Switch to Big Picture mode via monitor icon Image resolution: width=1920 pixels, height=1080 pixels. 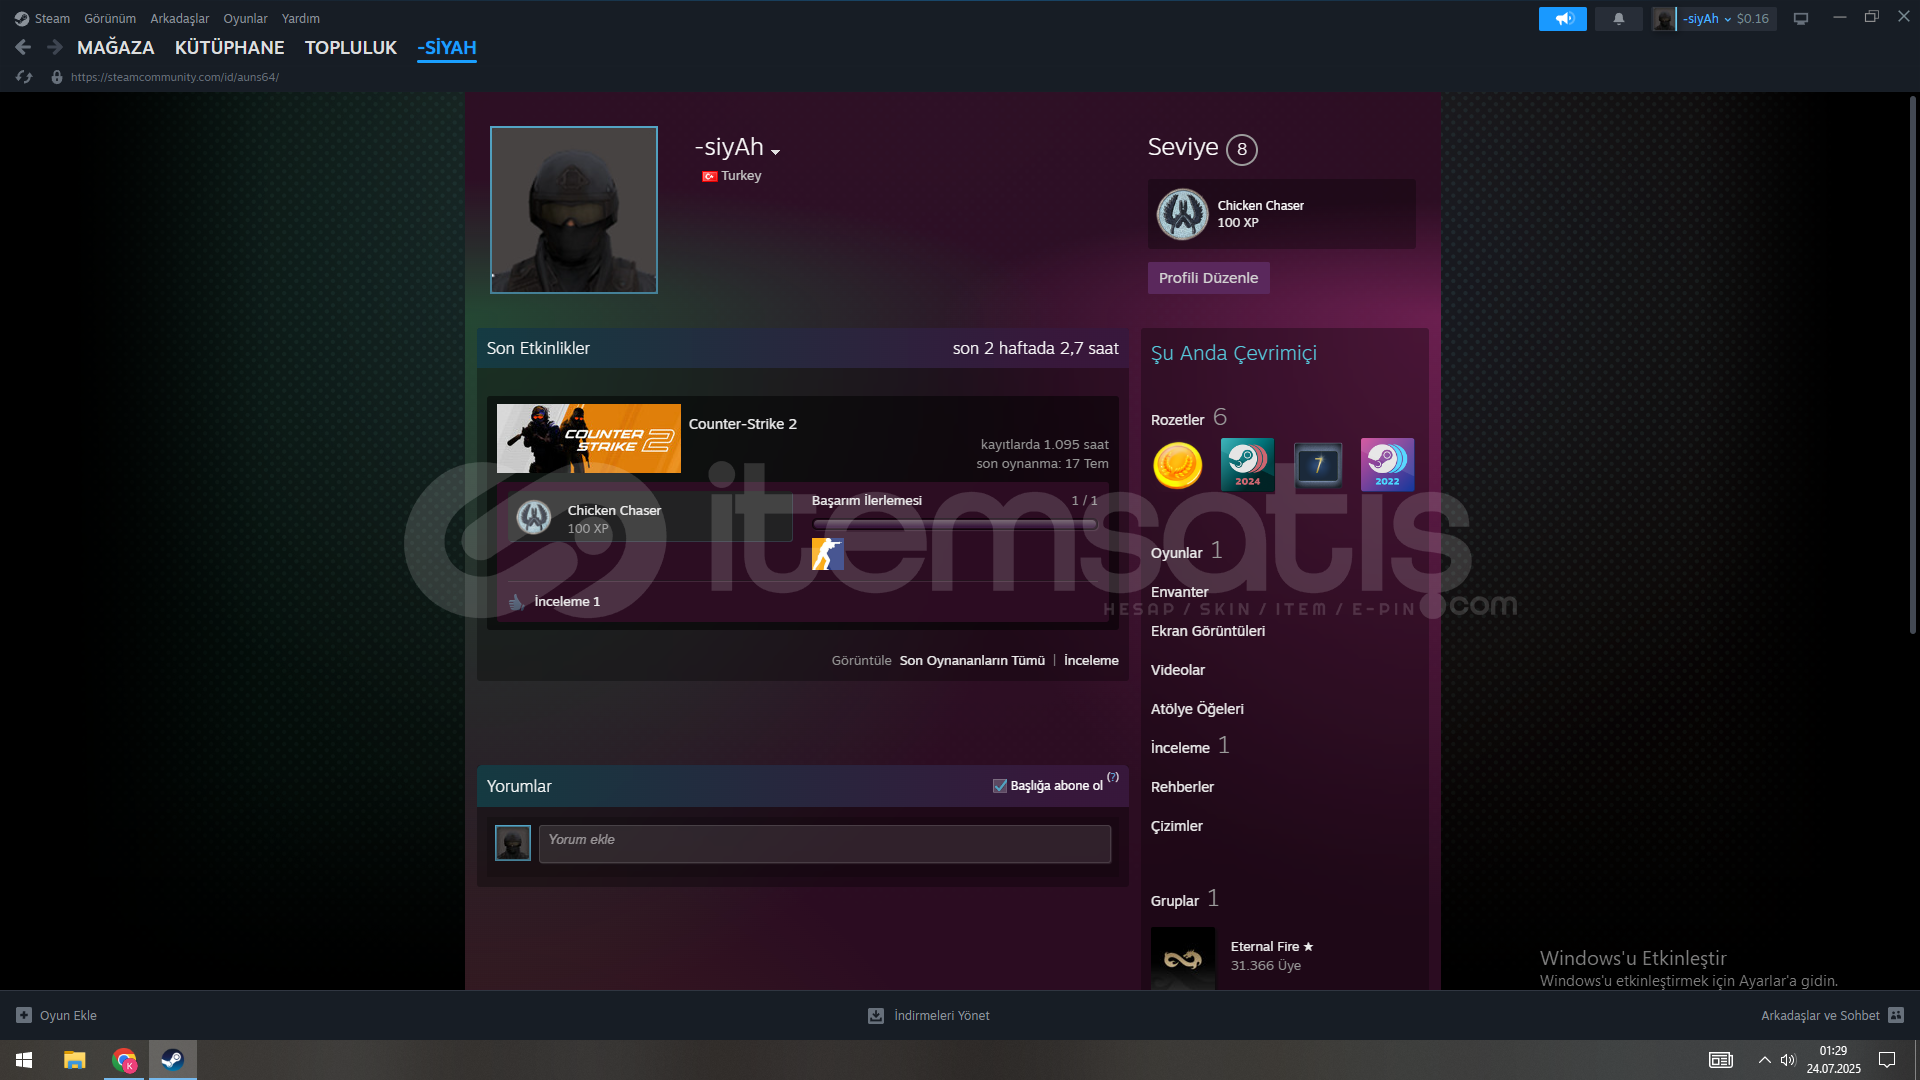point(1801,18)
